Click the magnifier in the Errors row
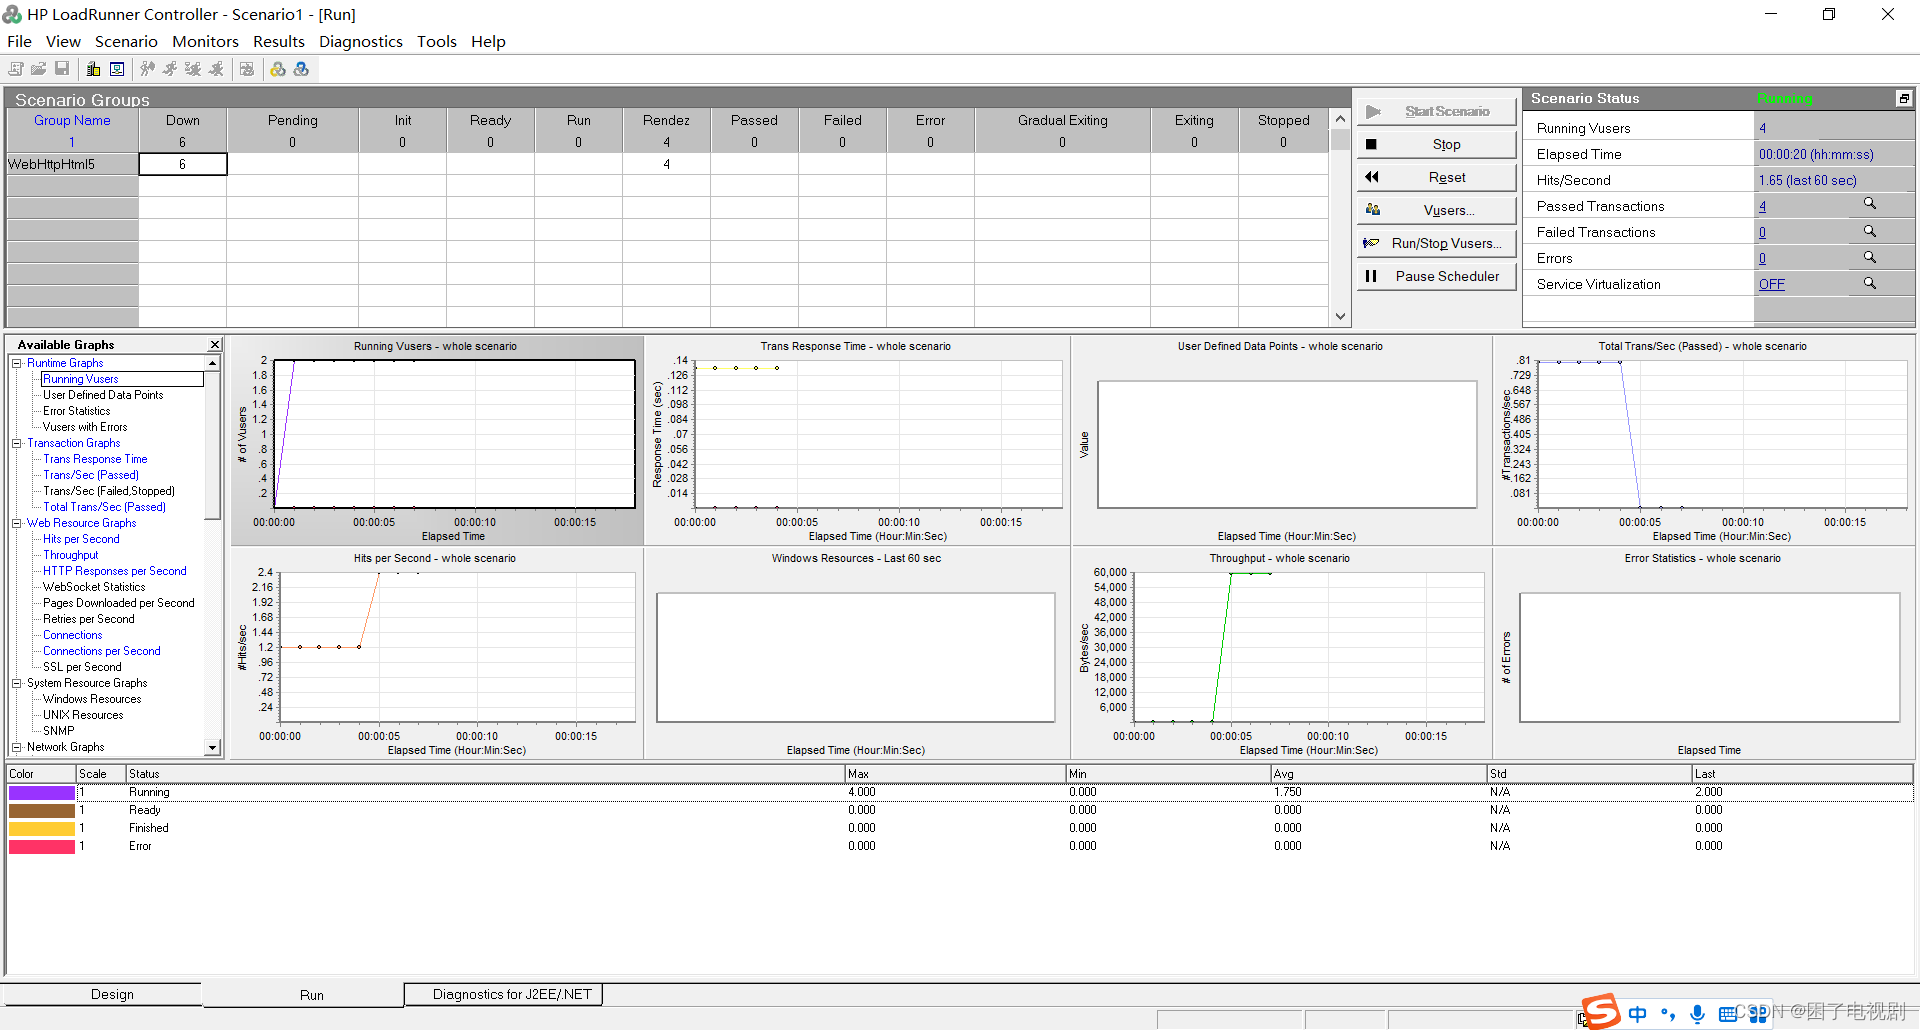The image size is (1920, 1030). 1869,257
